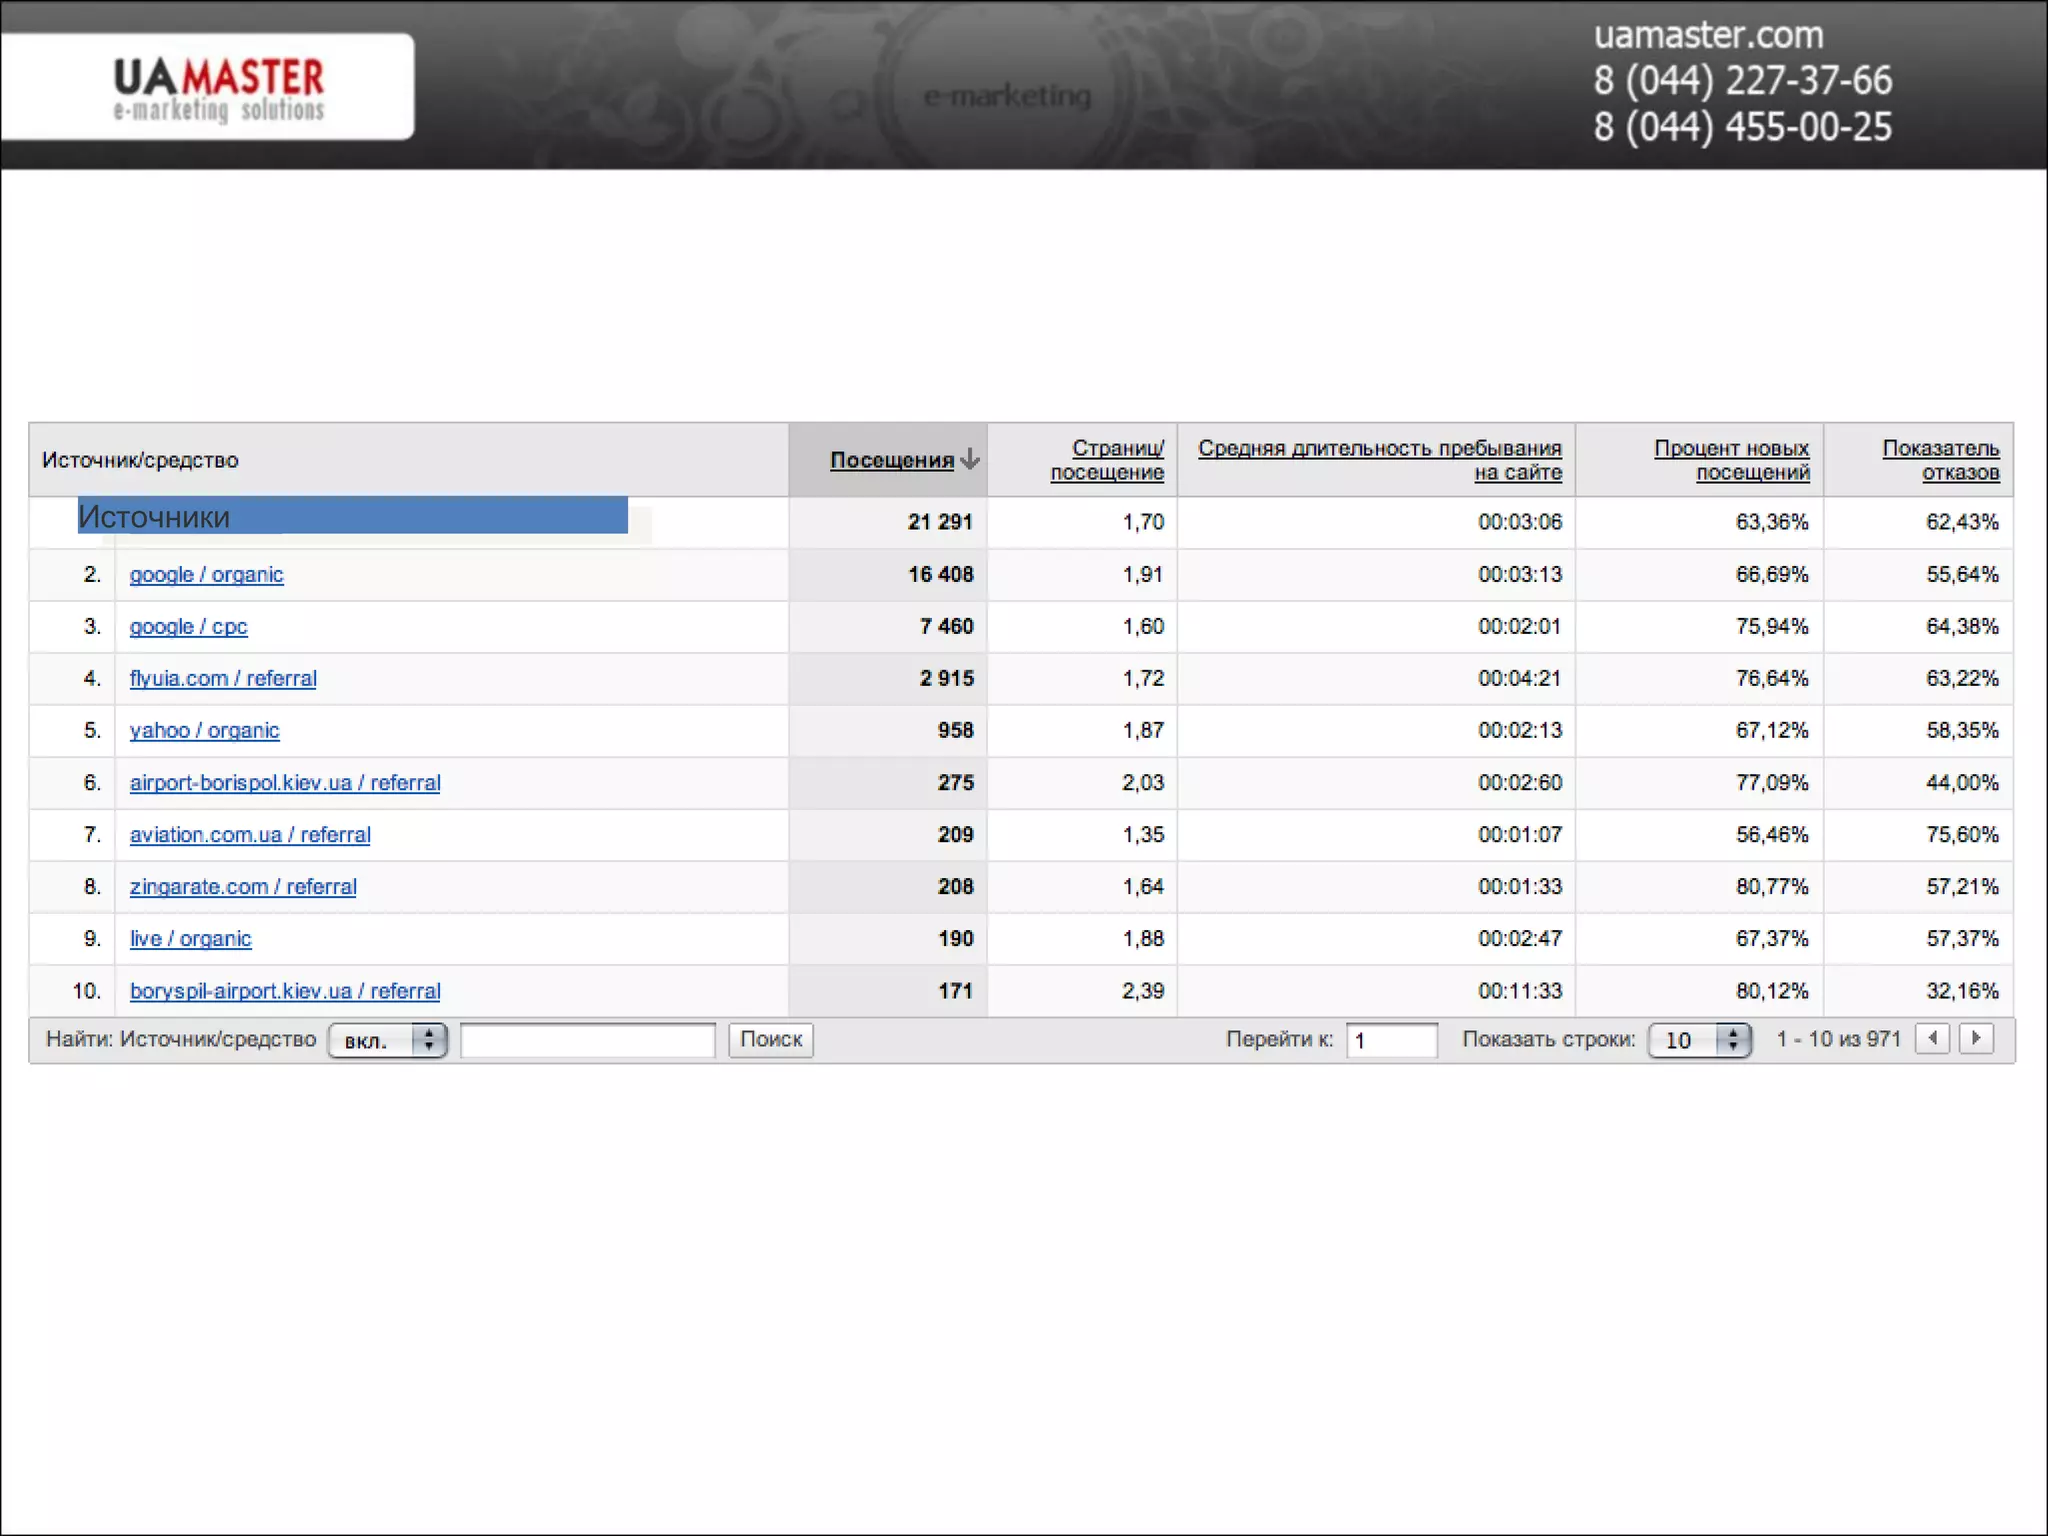Open the вкл. filter dropdown
Image resolution: width=2048 pixels, height=1536 pixels.
point(387,1040)
